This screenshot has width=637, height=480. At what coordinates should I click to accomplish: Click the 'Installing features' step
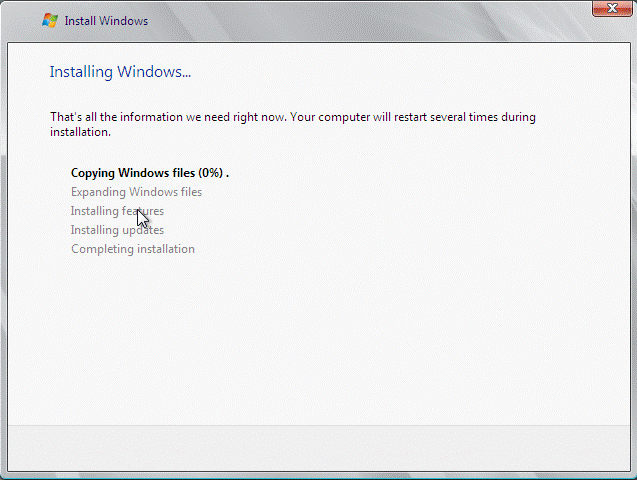[117, 211]
